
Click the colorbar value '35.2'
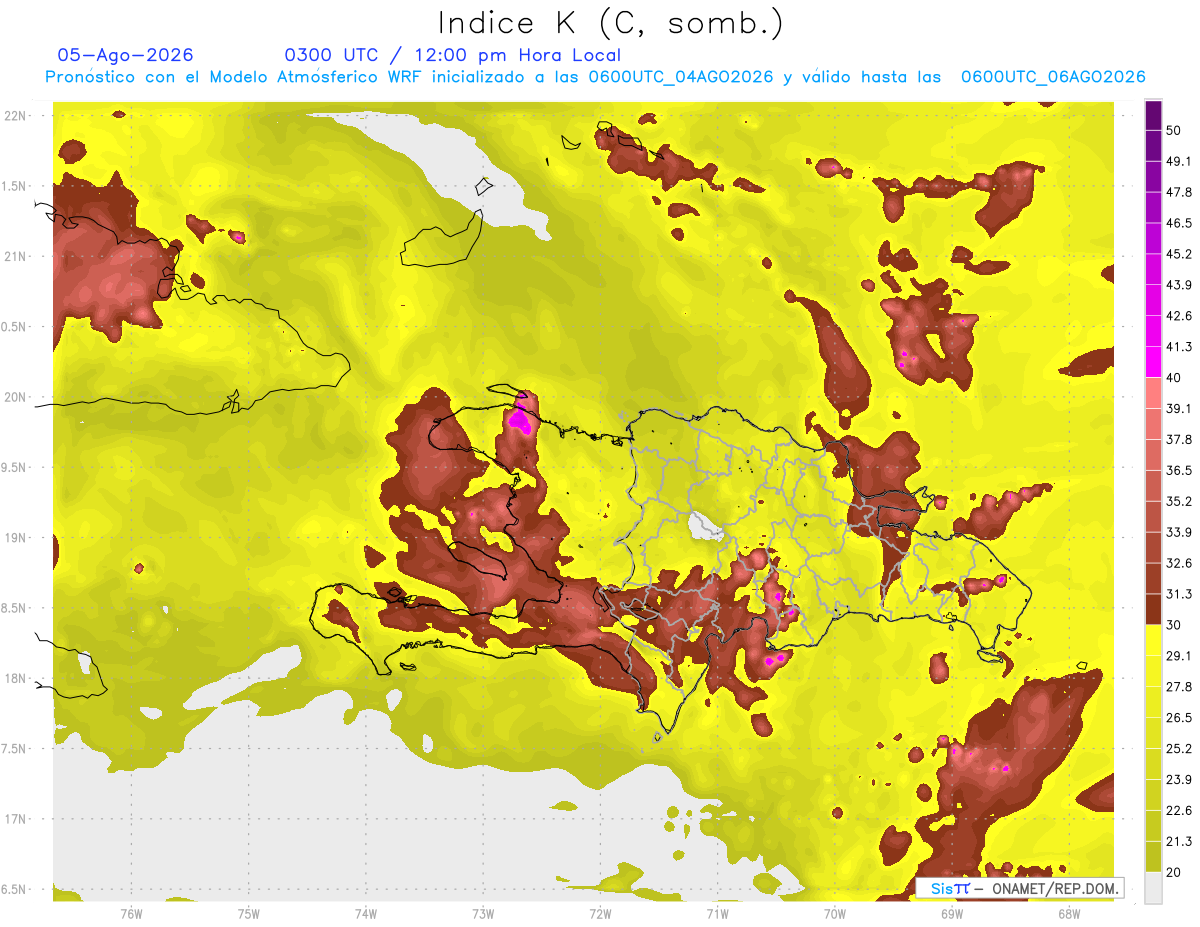click(x=1178, y=501)
